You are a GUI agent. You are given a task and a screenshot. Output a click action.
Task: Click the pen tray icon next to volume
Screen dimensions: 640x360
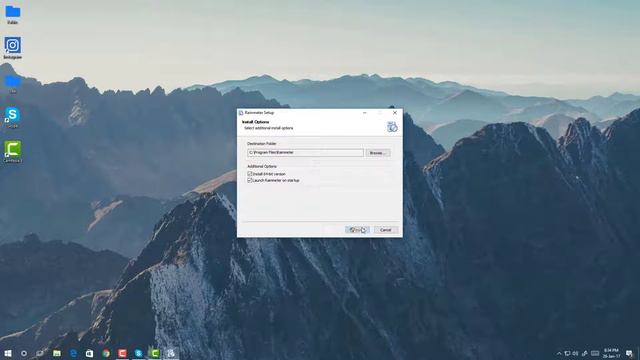[x=584, y=353]
